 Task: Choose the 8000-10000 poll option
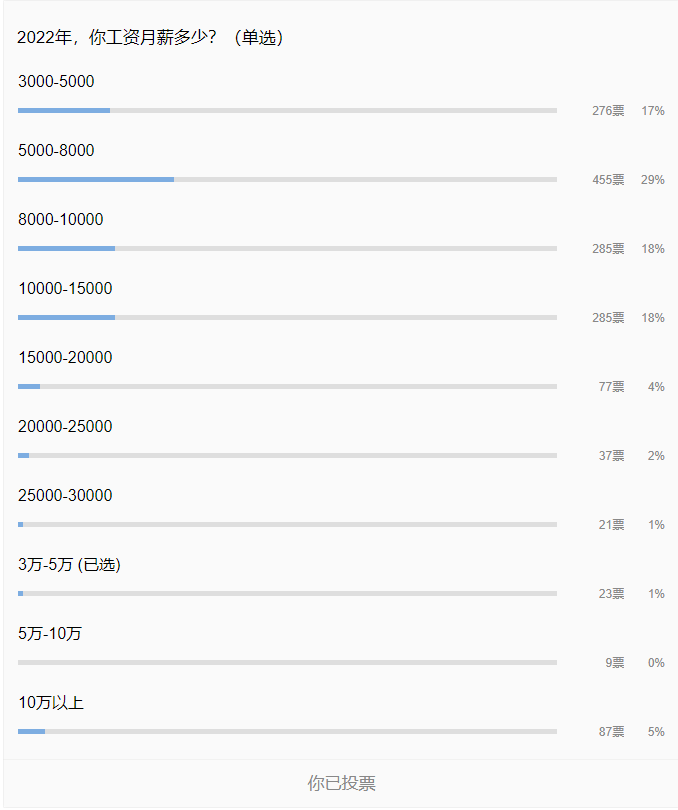(60, 220)
